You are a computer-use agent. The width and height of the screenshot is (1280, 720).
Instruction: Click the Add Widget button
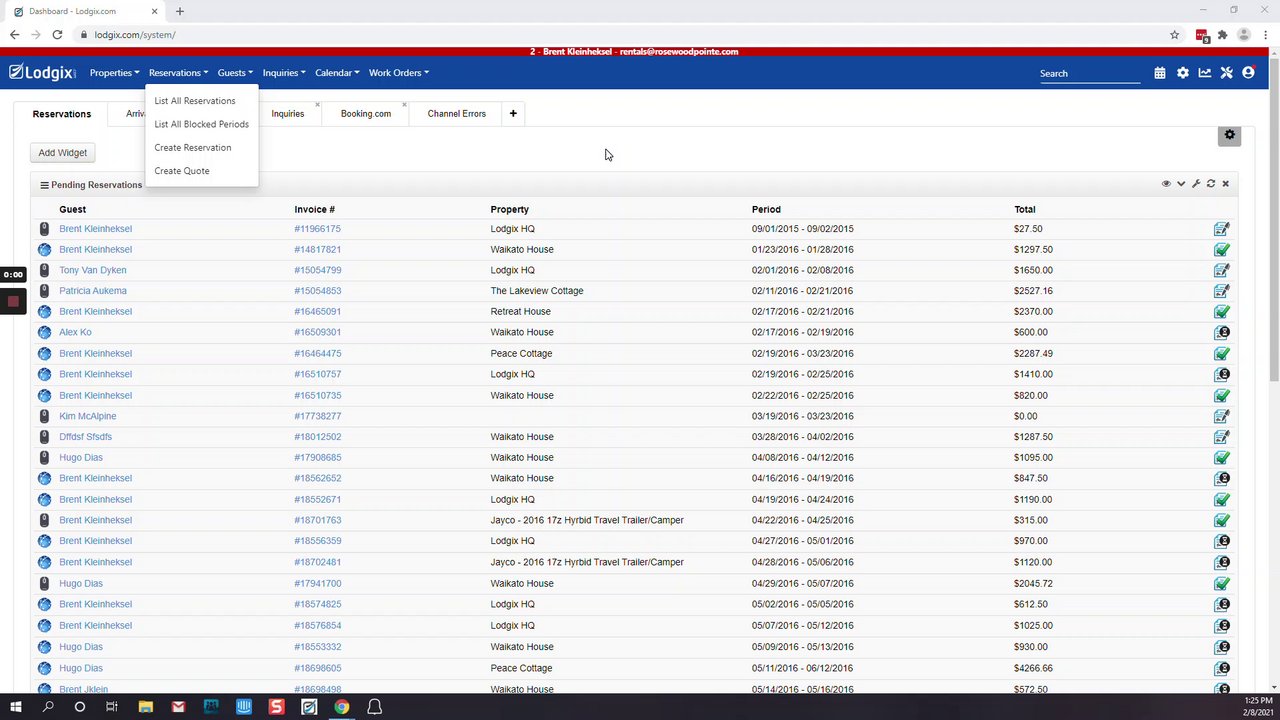[x=63, y=153]
